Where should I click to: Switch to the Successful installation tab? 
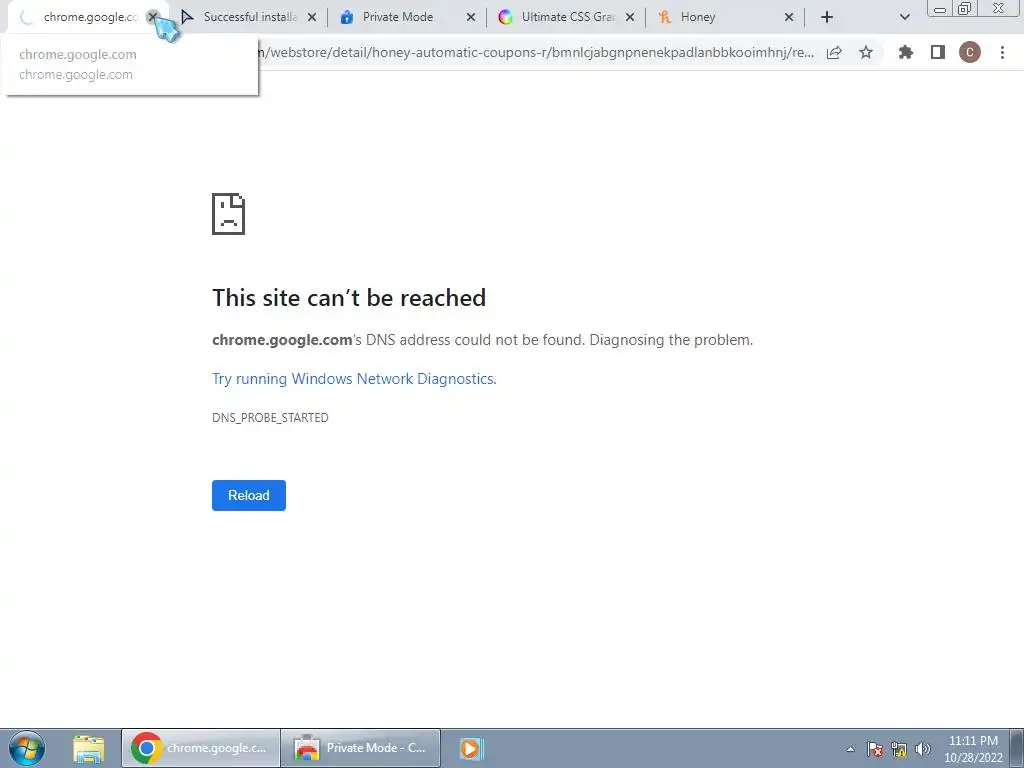tap(248, 17)
